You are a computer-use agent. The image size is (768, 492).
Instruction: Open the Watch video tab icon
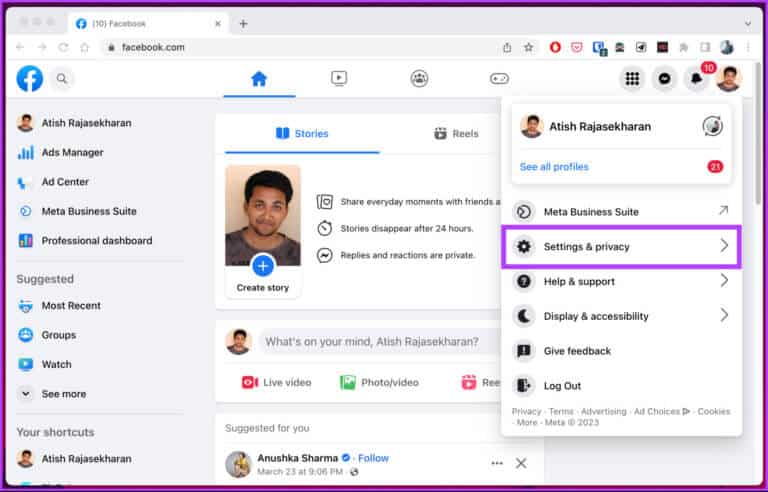point(339,78)
